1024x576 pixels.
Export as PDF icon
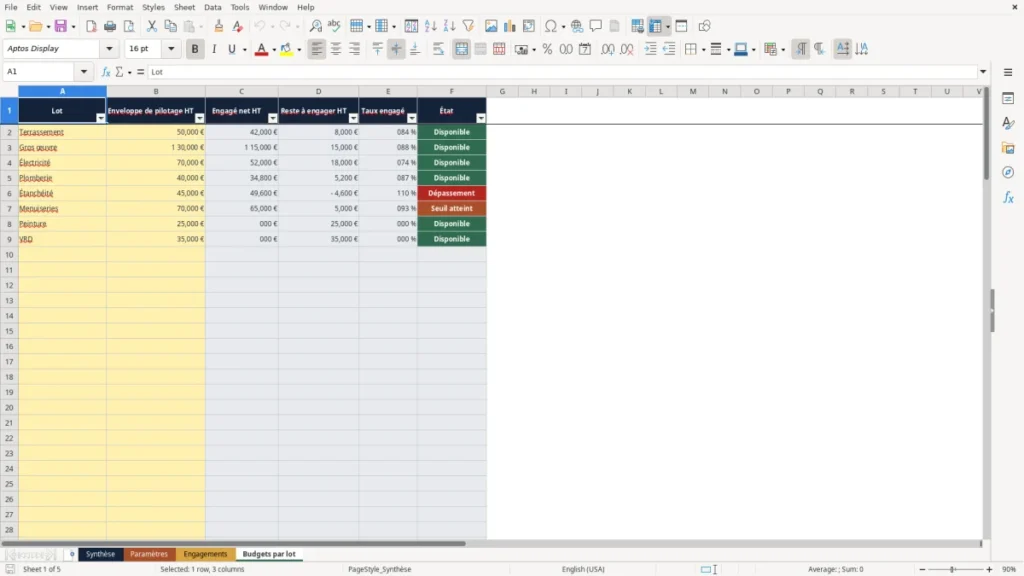[91, 26]
